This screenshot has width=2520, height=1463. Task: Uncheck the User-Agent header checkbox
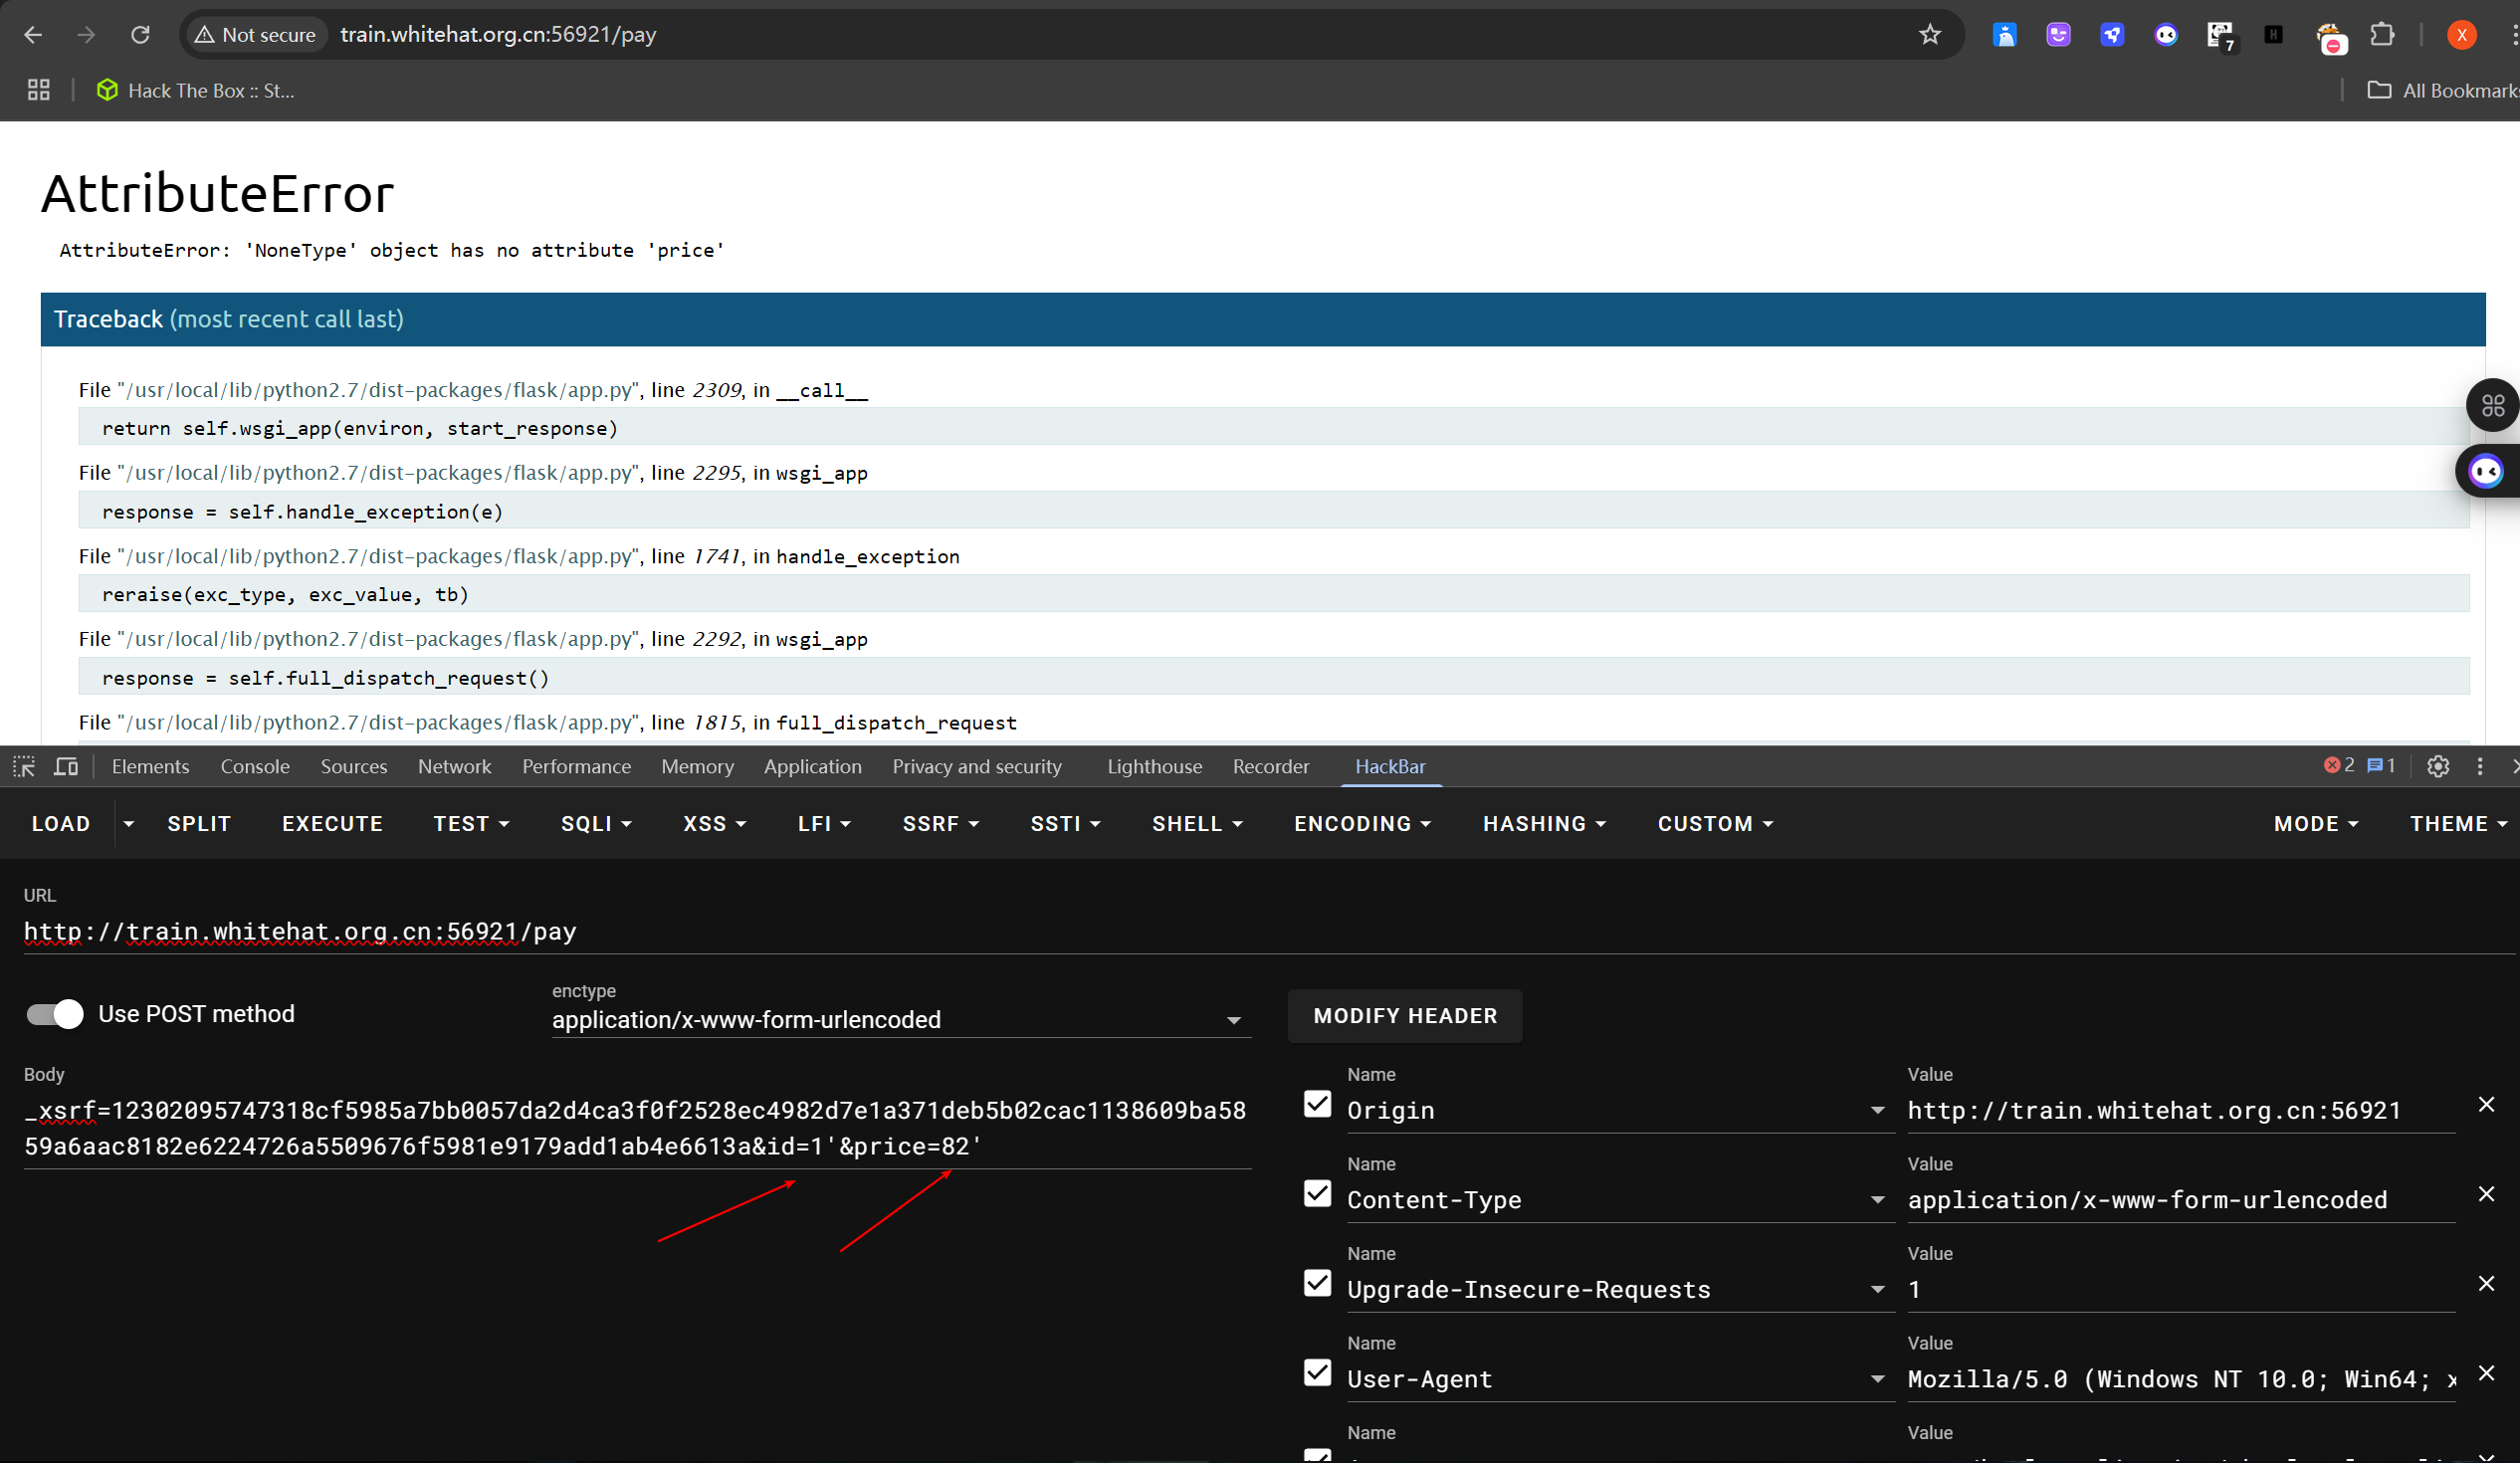(x=1317, y=1373)
